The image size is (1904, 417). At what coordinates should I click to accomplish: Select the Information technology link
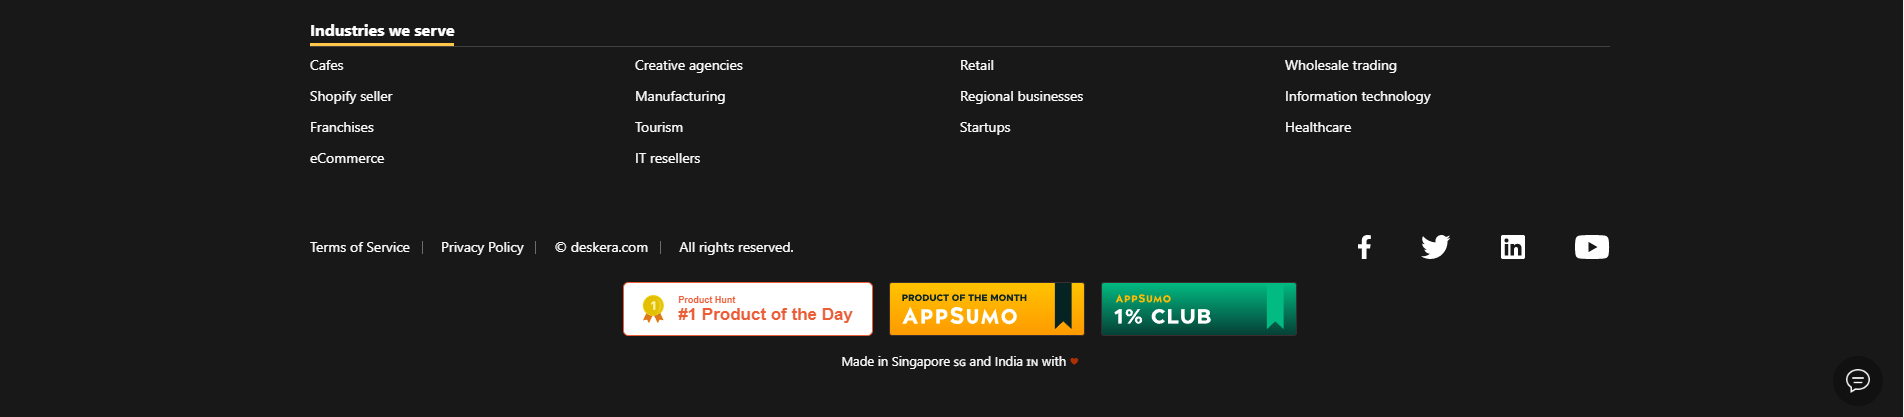pyautogui.click(x=1357, y=96)
